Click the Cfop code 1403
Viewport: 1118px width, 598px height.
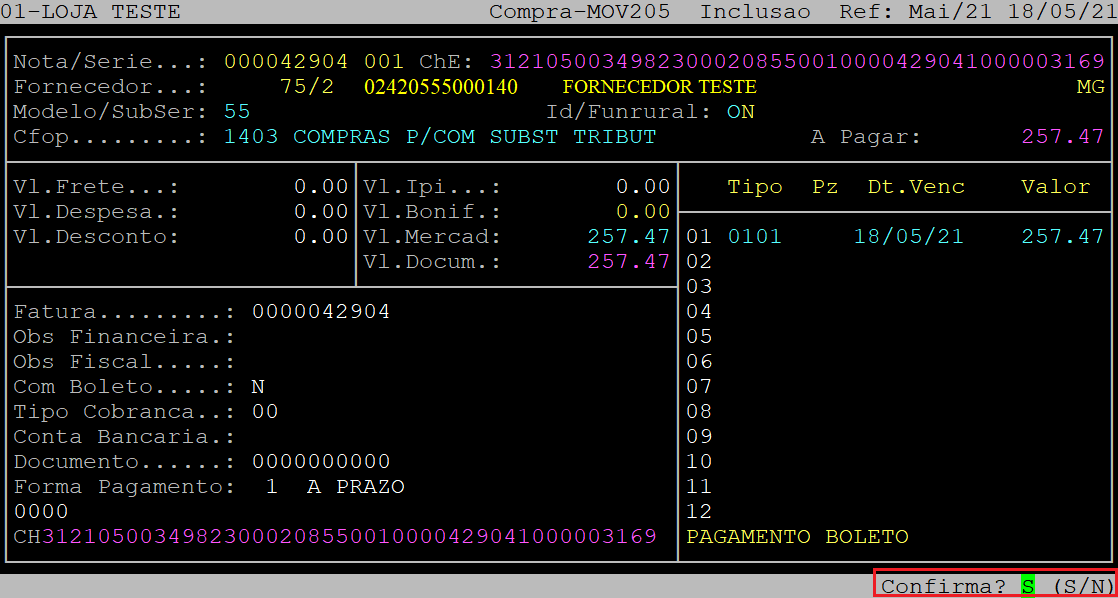[251, 137]
